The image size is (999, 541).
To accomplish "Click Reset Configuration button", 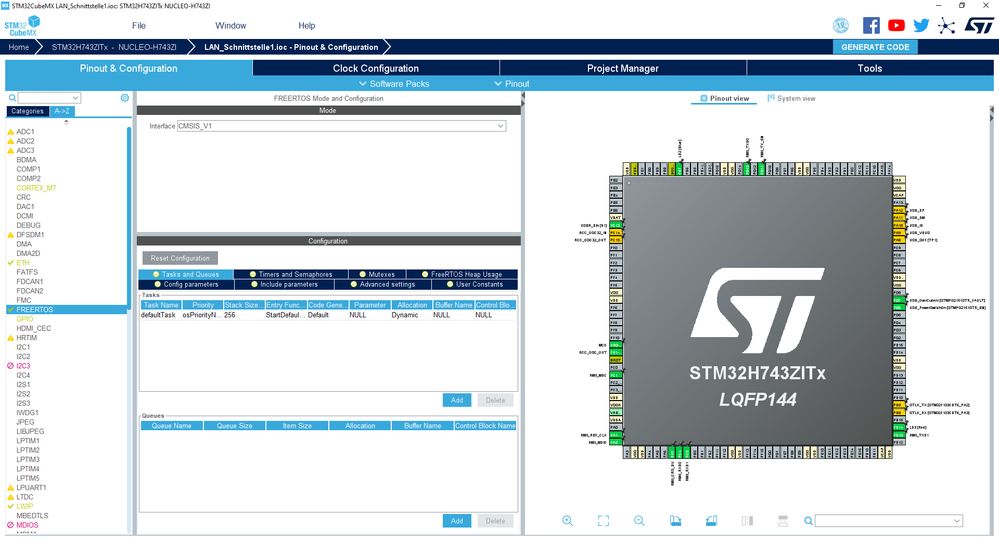I will pyautogui.click(x=180, y=258).
